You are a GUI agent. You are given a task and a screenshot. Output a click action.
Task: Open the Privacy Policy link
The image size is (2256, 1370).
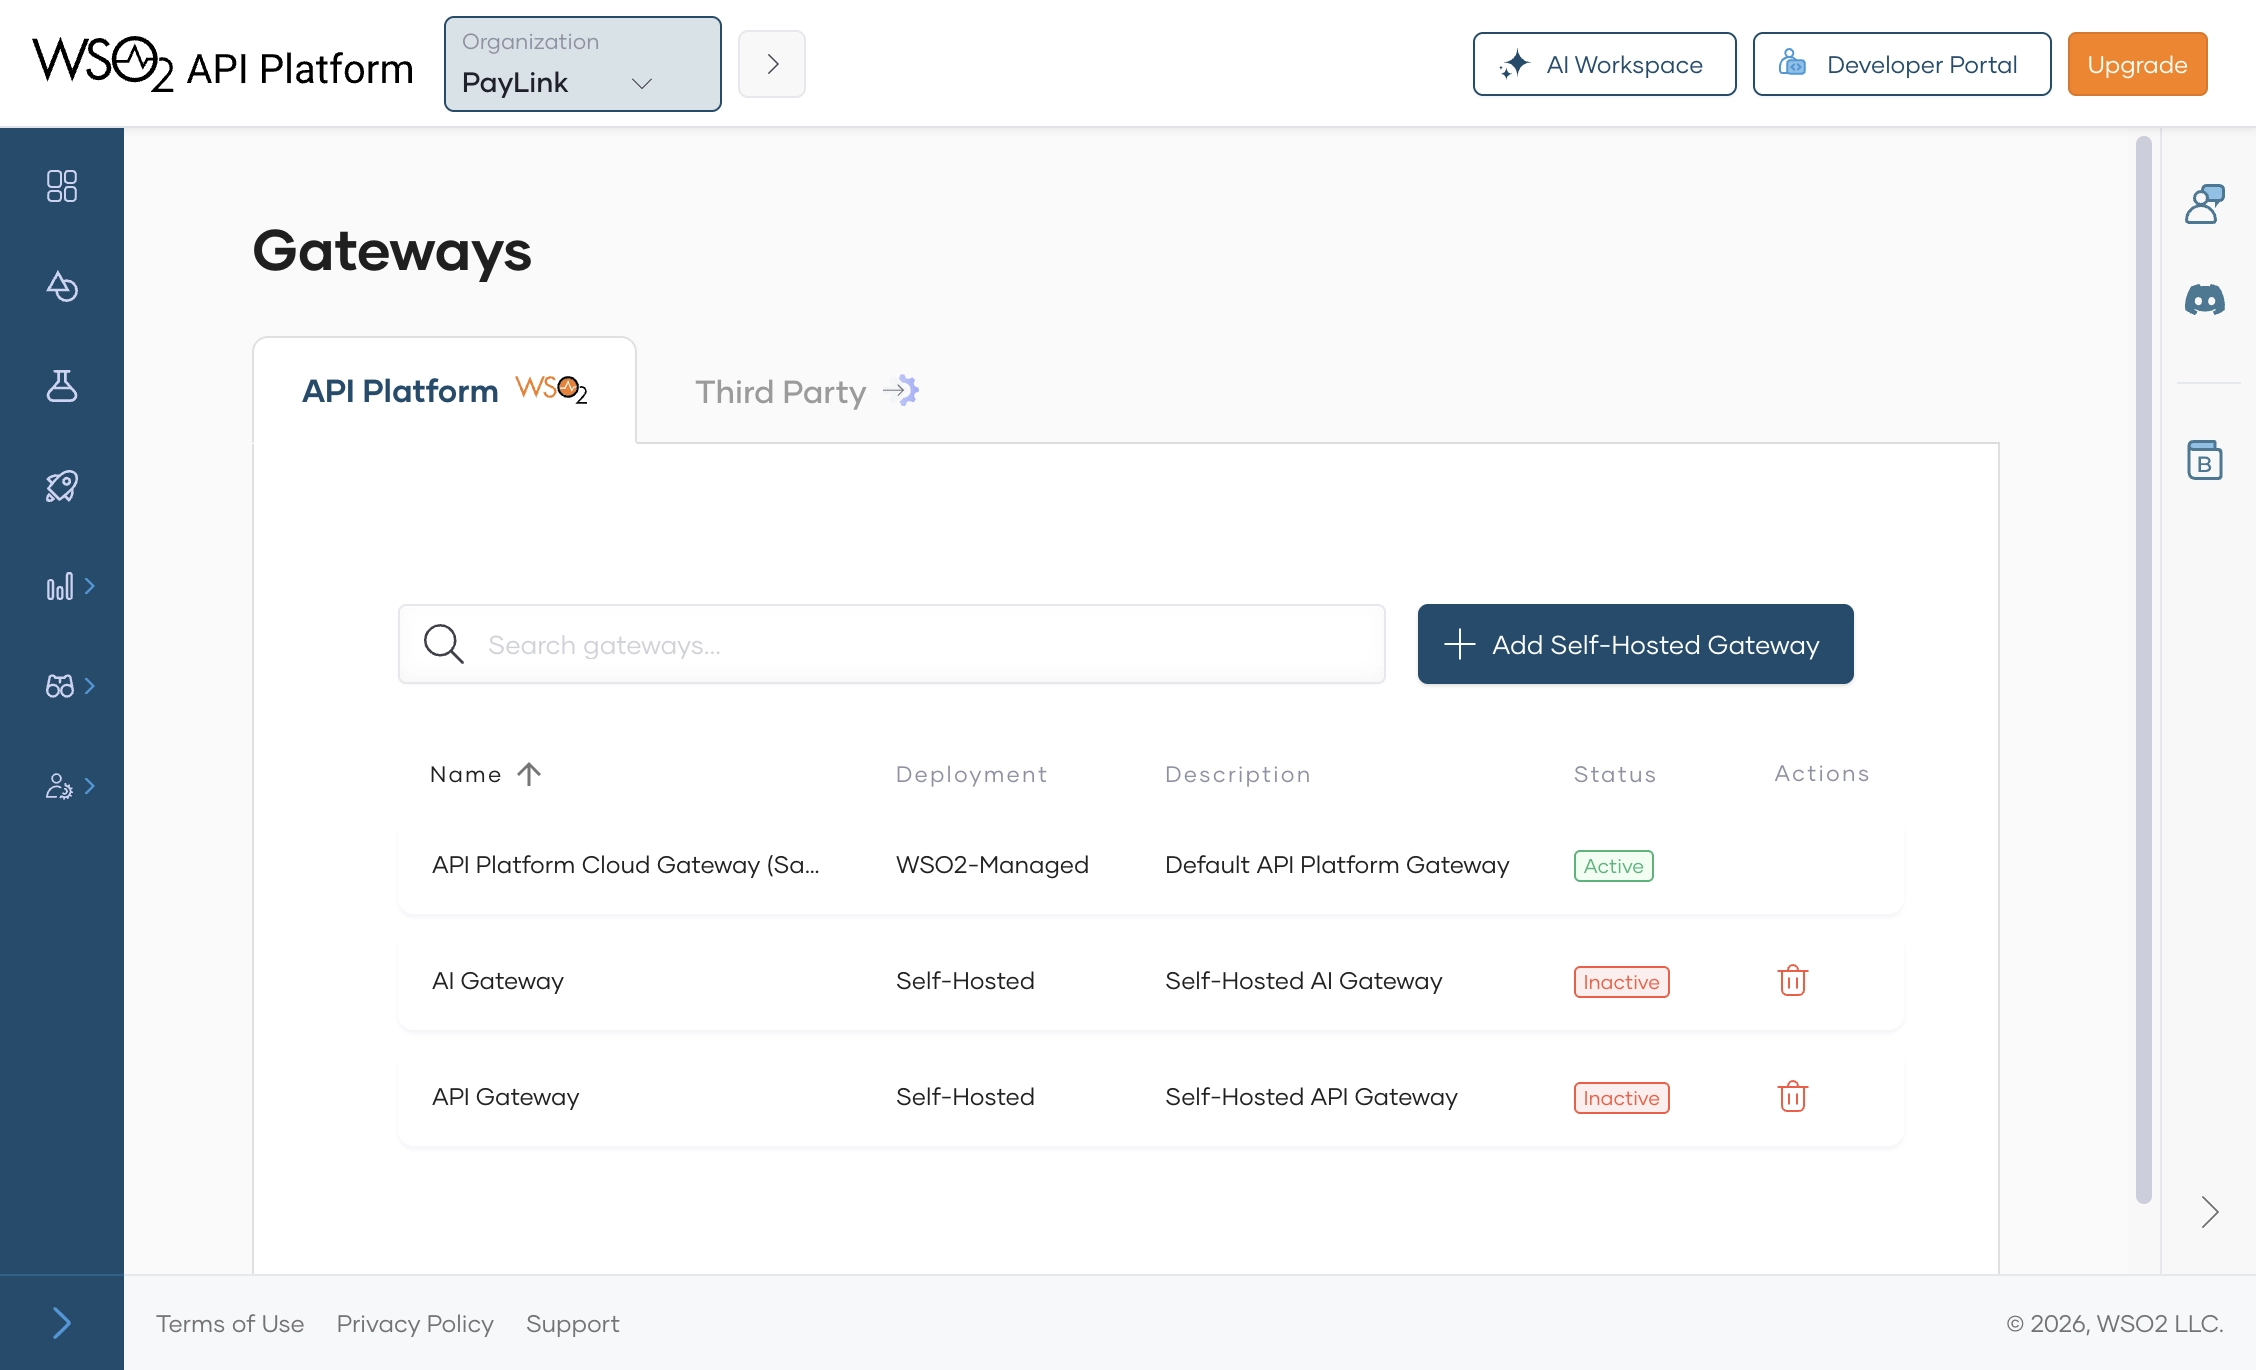point(414,1323)
